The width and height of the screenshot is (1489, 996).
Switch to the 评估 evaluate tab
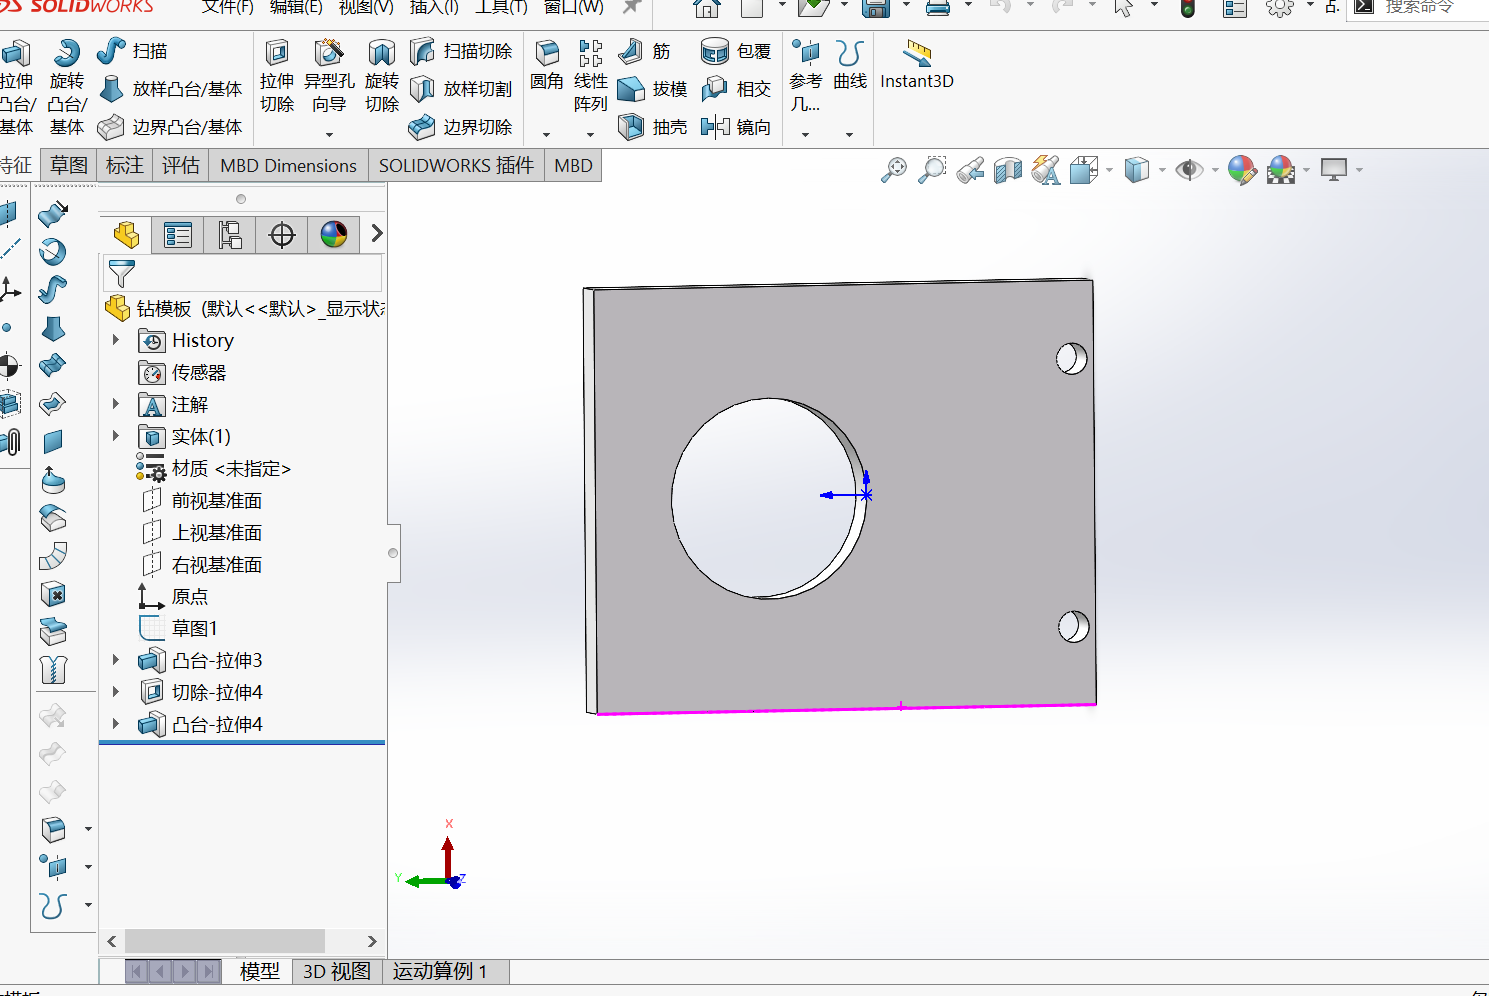[x=181, y=165]
